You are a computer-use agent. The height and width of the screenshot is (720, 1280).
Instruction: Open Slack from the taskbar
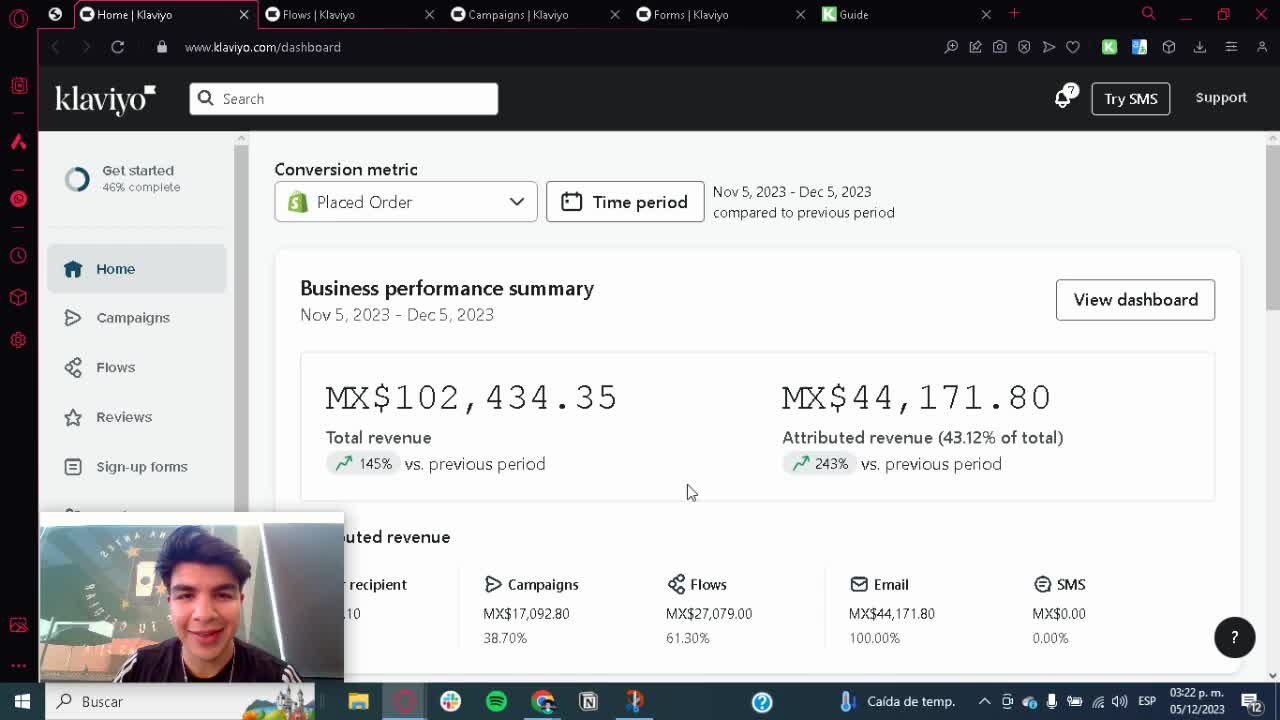coord(450,701)
